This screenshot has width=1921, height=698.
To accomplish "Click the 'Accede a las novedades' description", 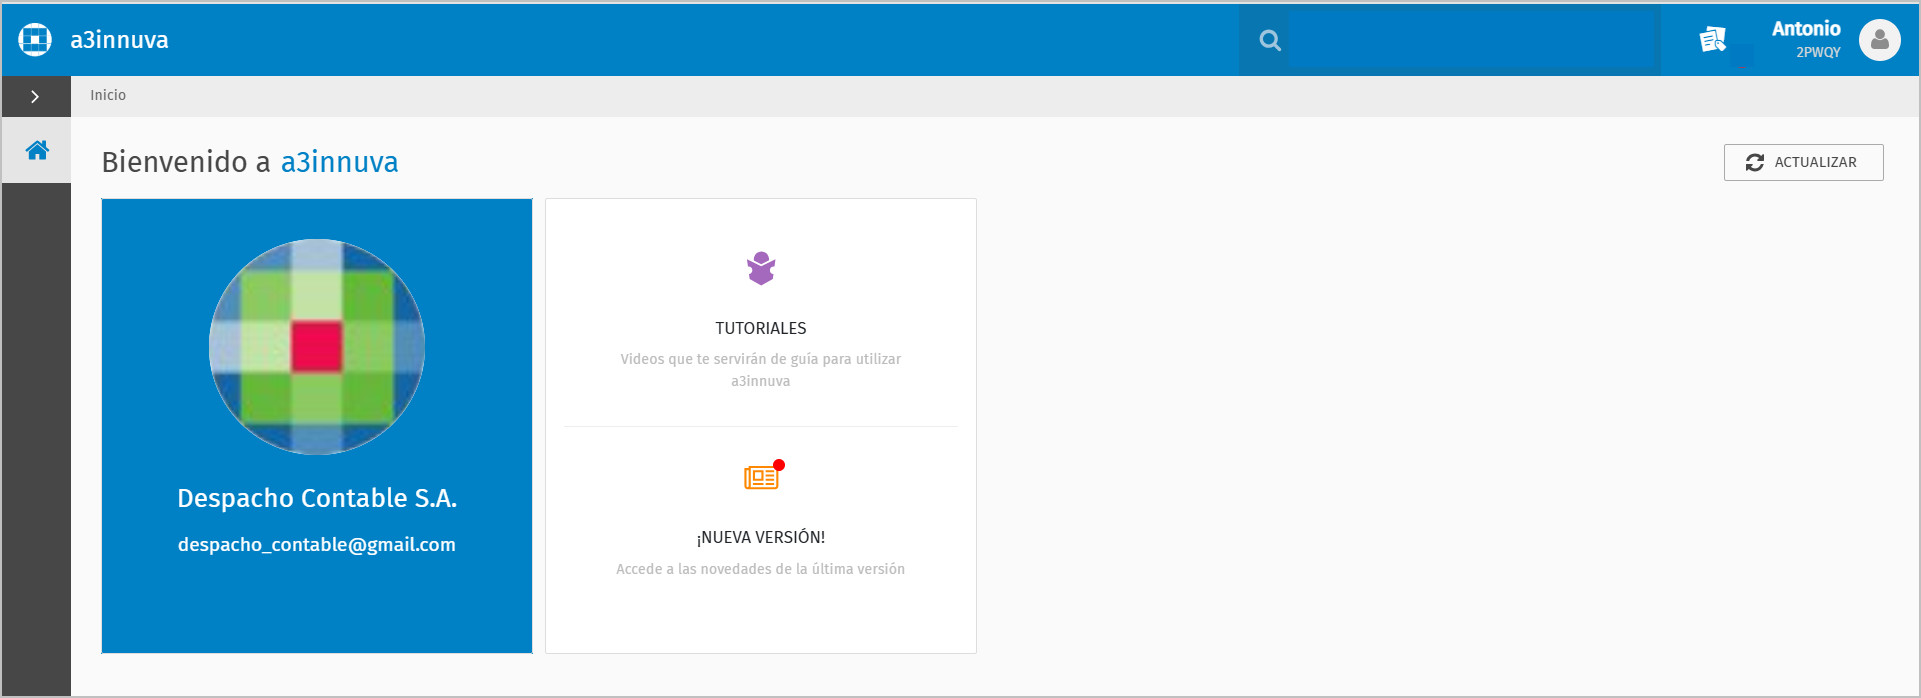I will point(761,569).
